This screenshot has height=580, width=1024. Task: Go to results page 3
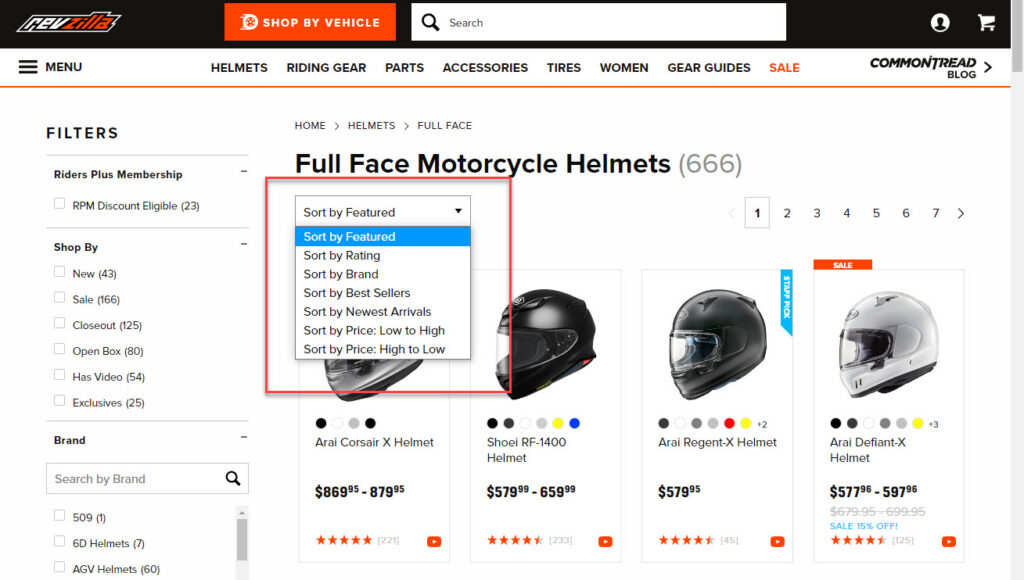coord(816,214)
